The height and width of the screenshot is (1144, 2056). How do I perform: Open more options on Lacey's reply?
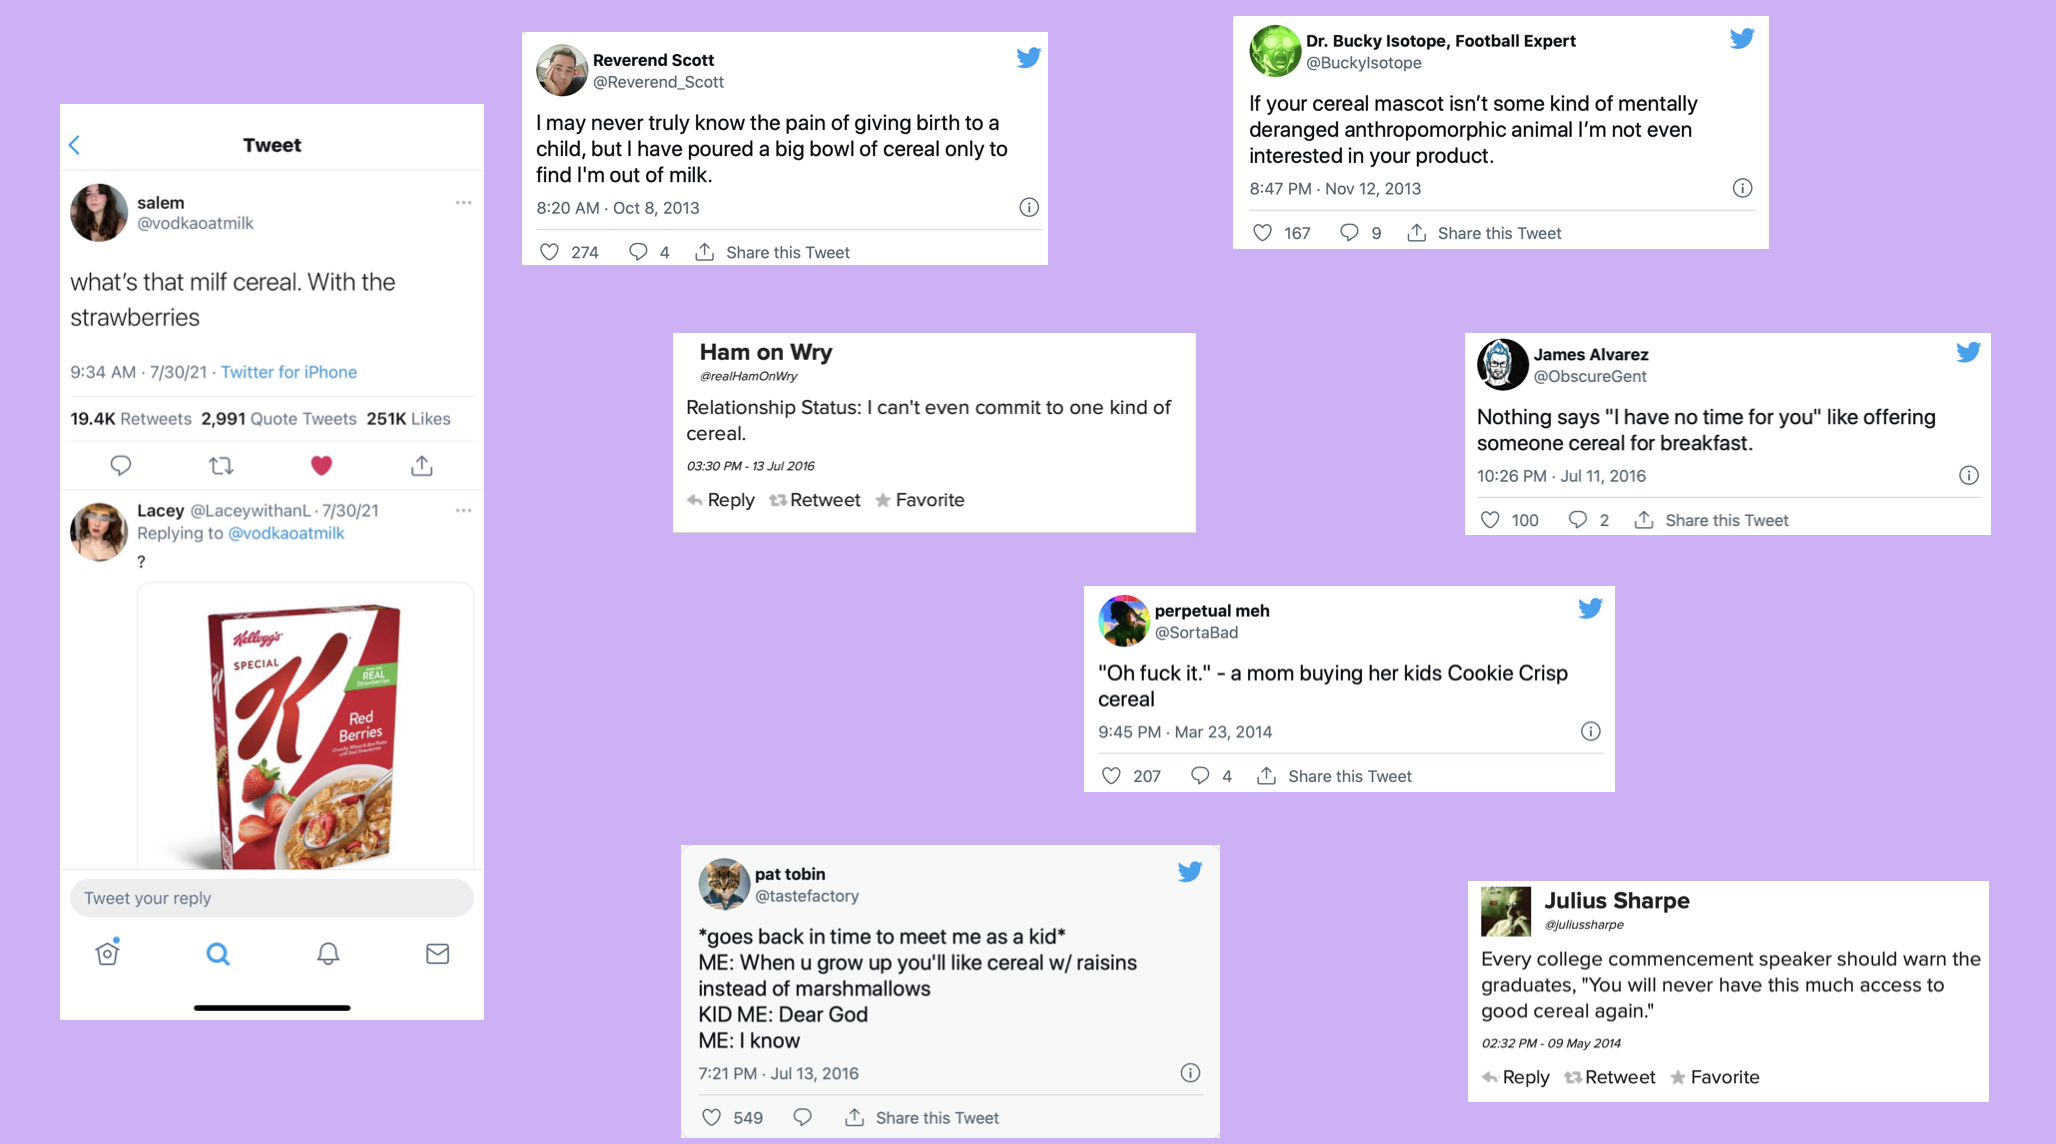(463, 511)
